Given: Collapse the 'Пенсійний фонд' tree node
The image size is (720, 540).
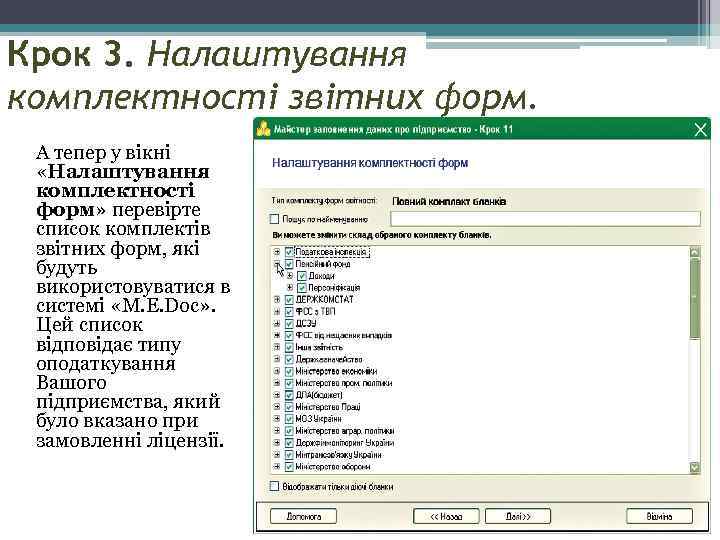Looking at the screenshot, I should 277,264.
